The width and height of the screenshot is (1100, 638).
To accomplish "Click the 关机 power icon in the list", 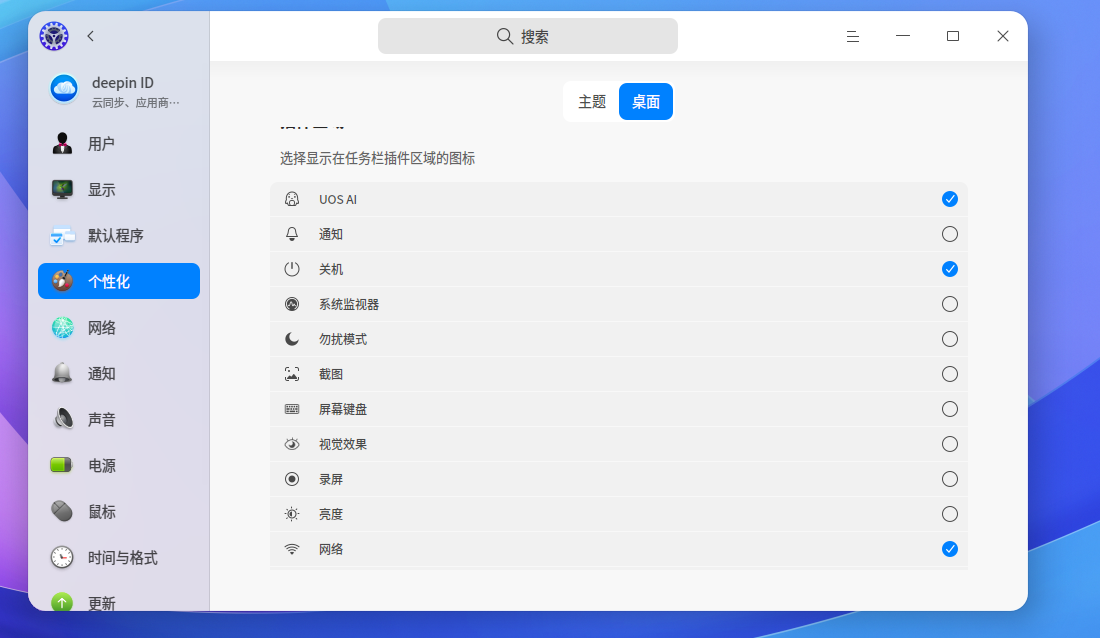I will 292,269.
